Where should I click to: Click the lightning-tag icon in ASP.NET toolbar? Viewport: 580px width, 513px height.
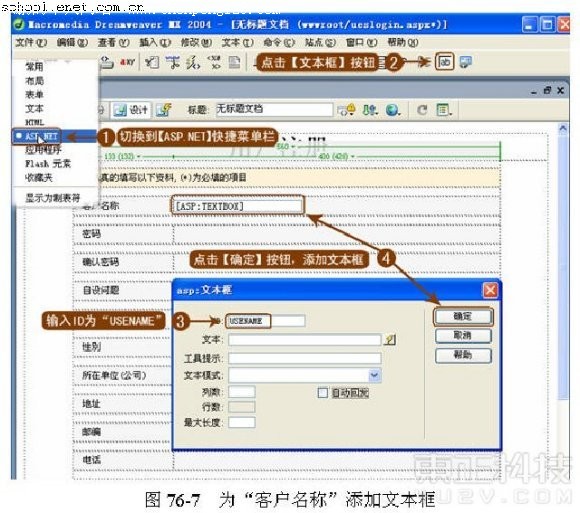tap(193, 63)
